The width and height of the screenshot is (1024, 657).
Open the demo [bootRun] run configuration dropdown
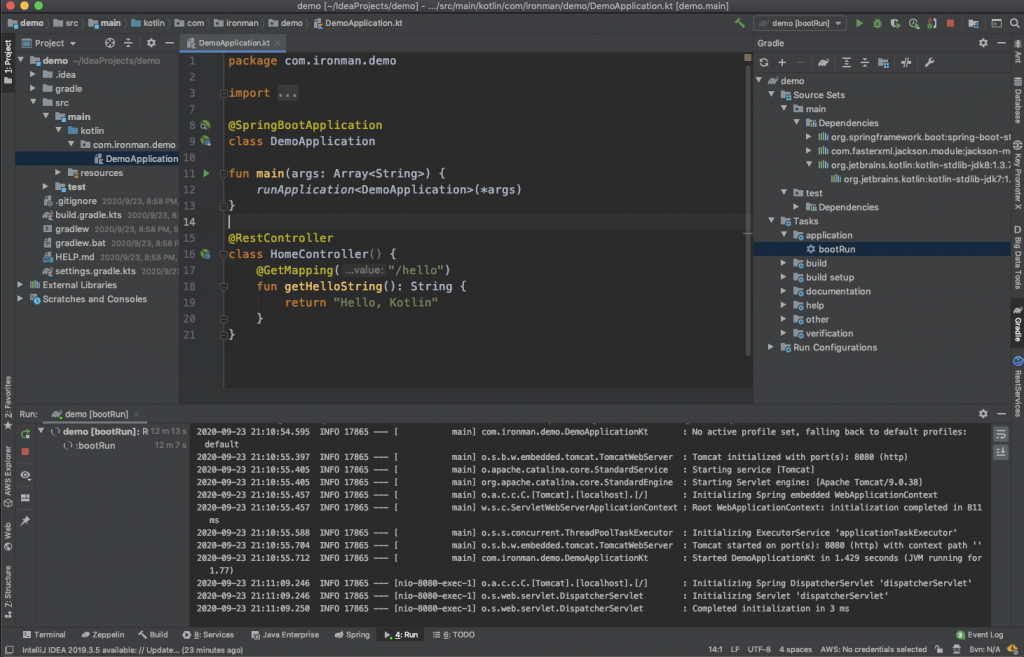tap(798, 22)
